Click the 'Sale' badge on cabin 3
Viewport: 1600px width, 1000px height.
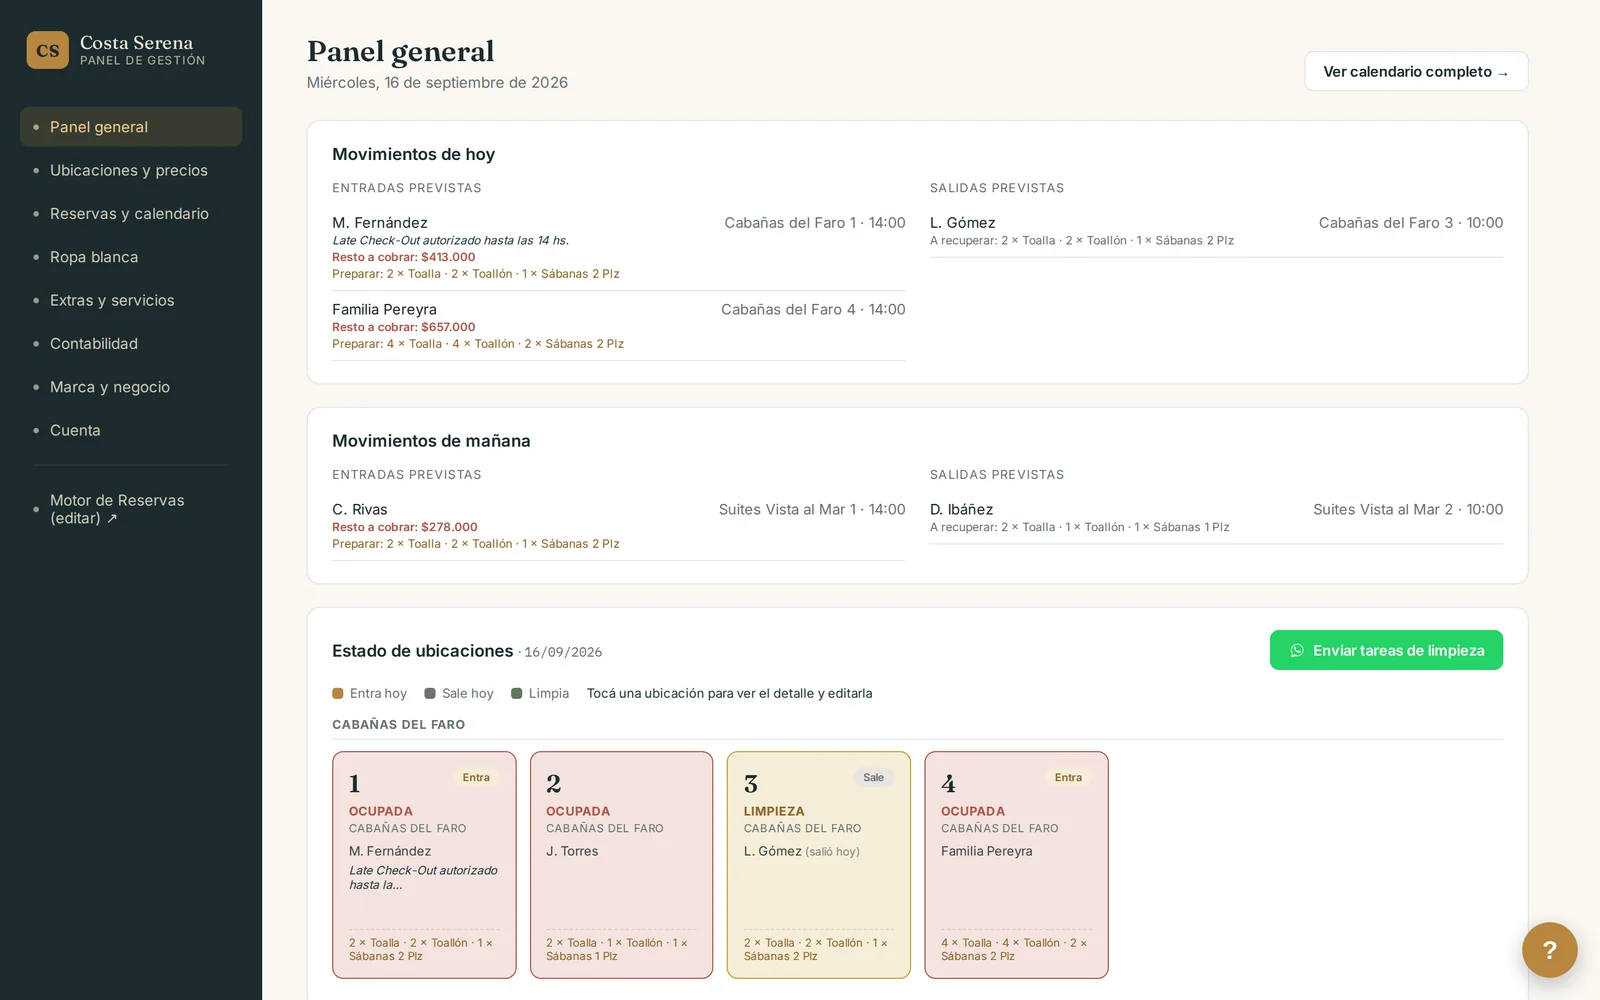(873, 777)
